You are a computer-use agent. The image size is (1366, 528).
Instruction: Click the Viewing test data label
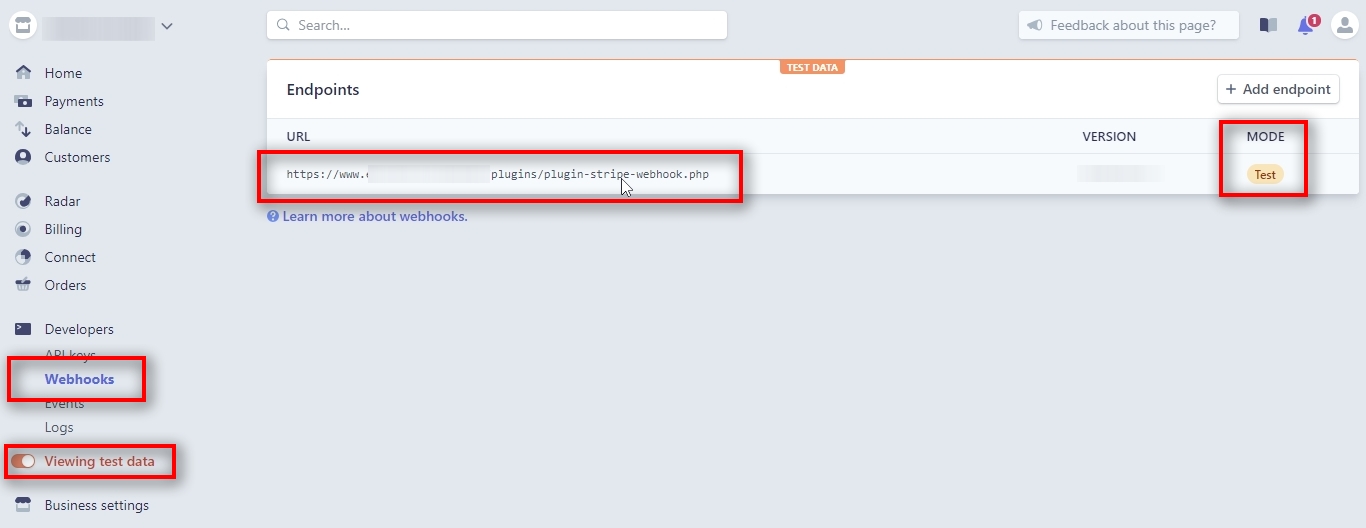(99, 461)
